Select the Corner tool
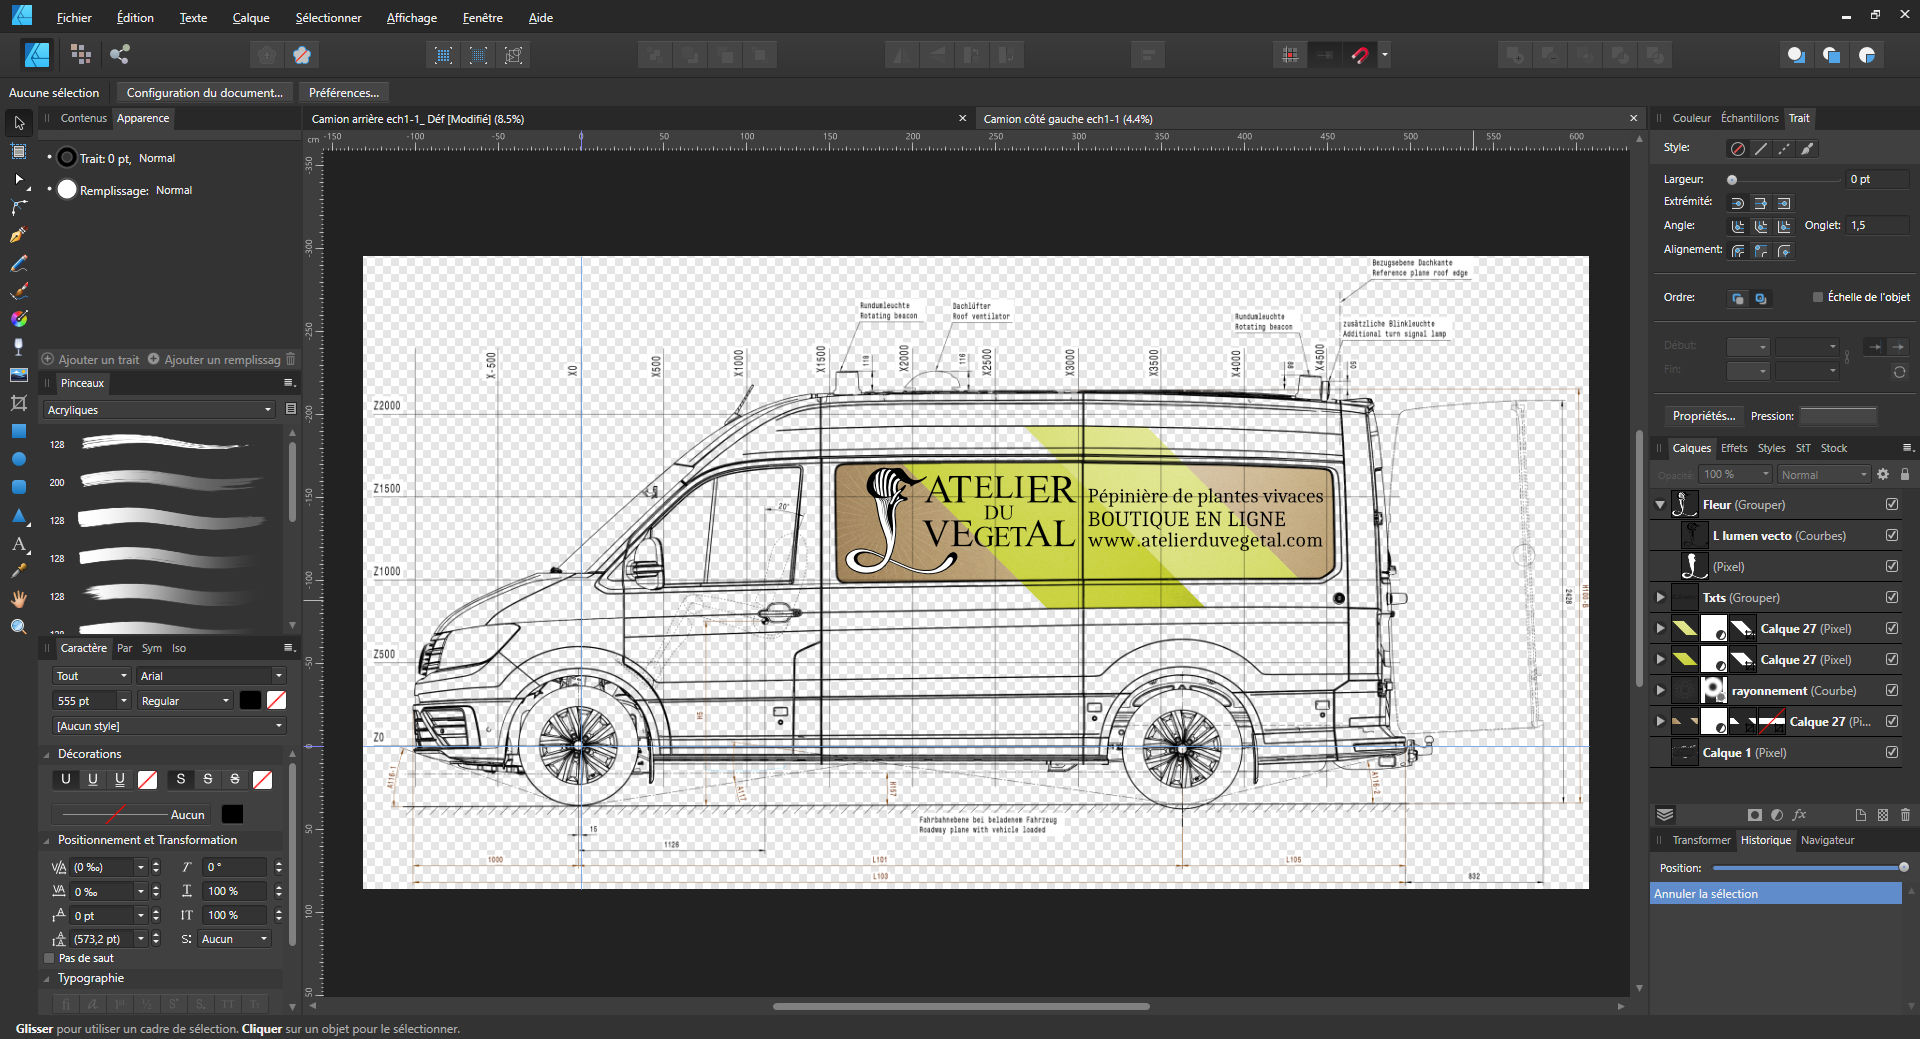Viewport: 1920px width, 1039px height. [19, 207]
